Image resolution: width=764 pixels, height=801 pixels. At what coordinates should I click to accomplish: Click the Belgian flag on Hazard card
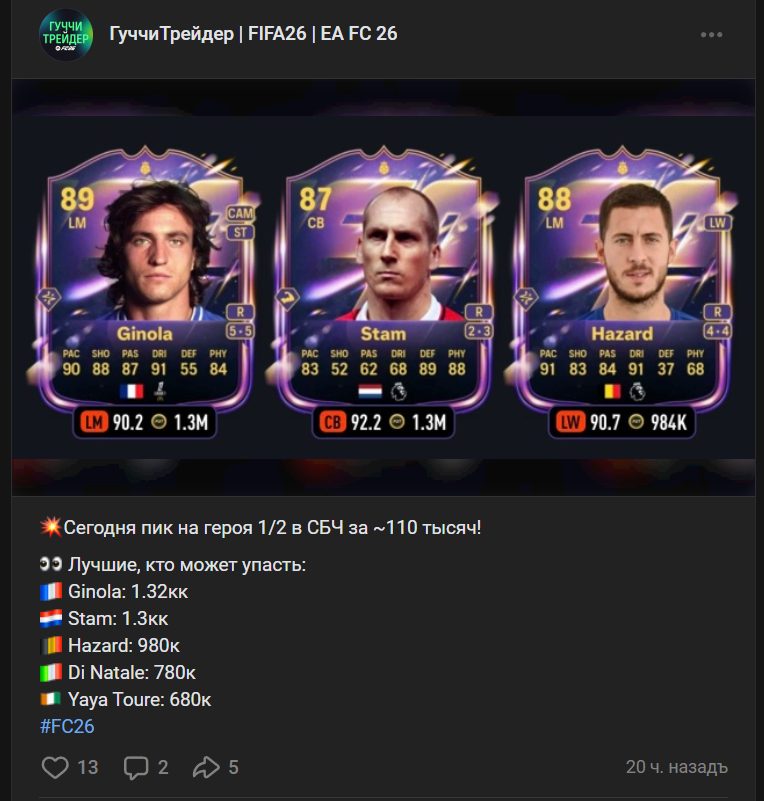(x=612, y=391)
